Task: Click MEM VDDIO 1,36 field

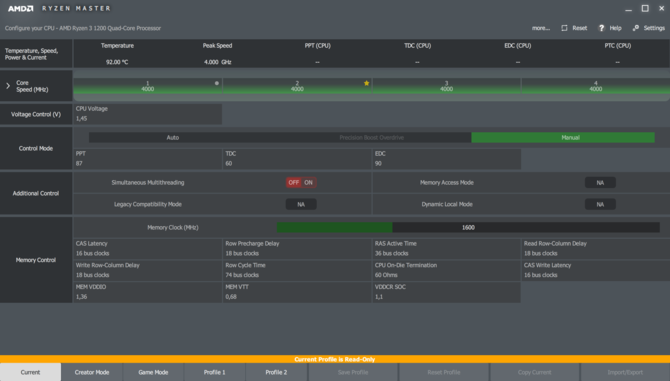Action: pos(147,292)
